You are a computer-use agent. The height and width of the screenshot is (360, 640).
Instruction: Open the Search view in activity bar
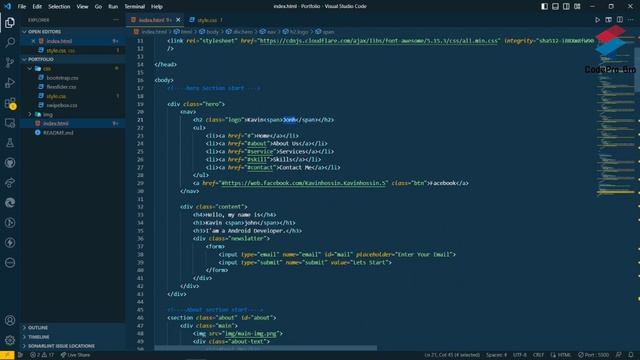click(10, 42)
